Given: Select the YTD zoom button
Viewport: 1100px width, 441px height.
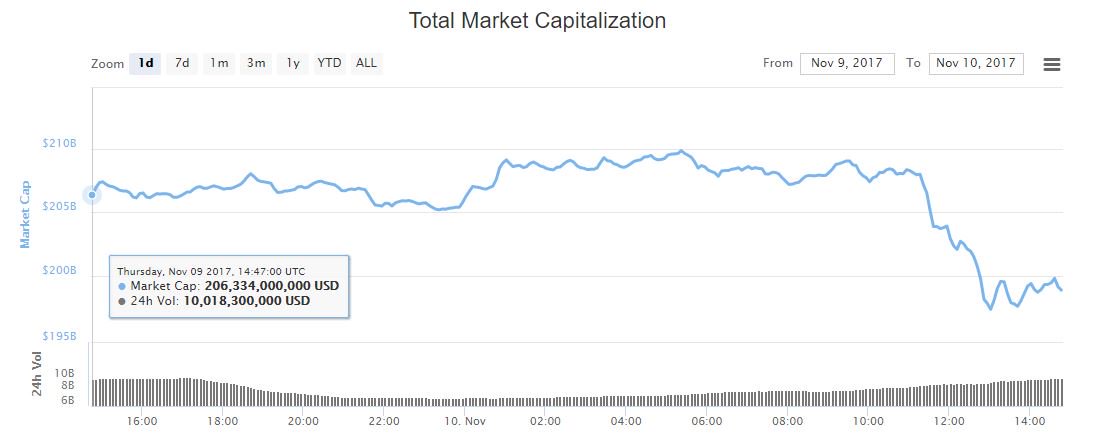Looking at the screenshot, I should (329, 63).
